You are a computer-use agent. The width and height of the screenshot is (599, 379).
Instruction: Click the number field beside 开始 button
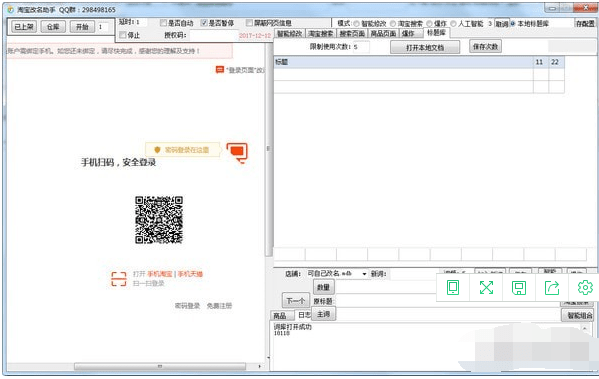point(104,27)
